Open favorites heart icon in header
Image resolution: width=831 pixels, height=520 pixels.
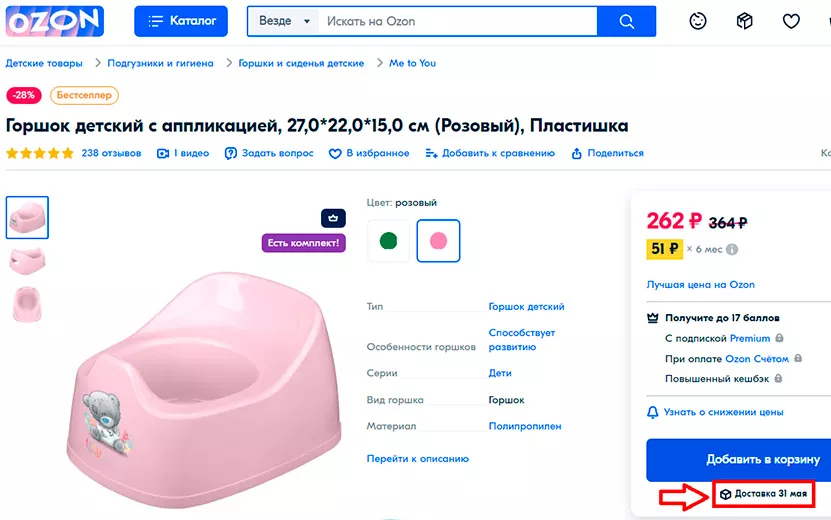point(791,21)
